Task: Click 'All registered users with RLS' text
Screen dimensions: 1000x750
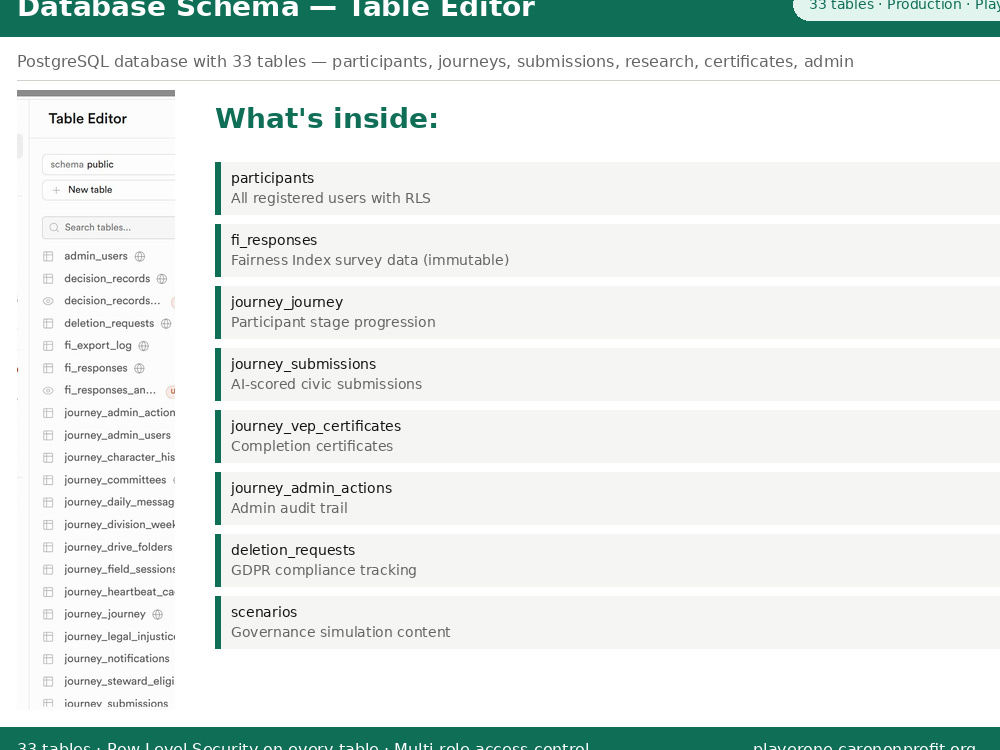Action: [x=330, y=198]
